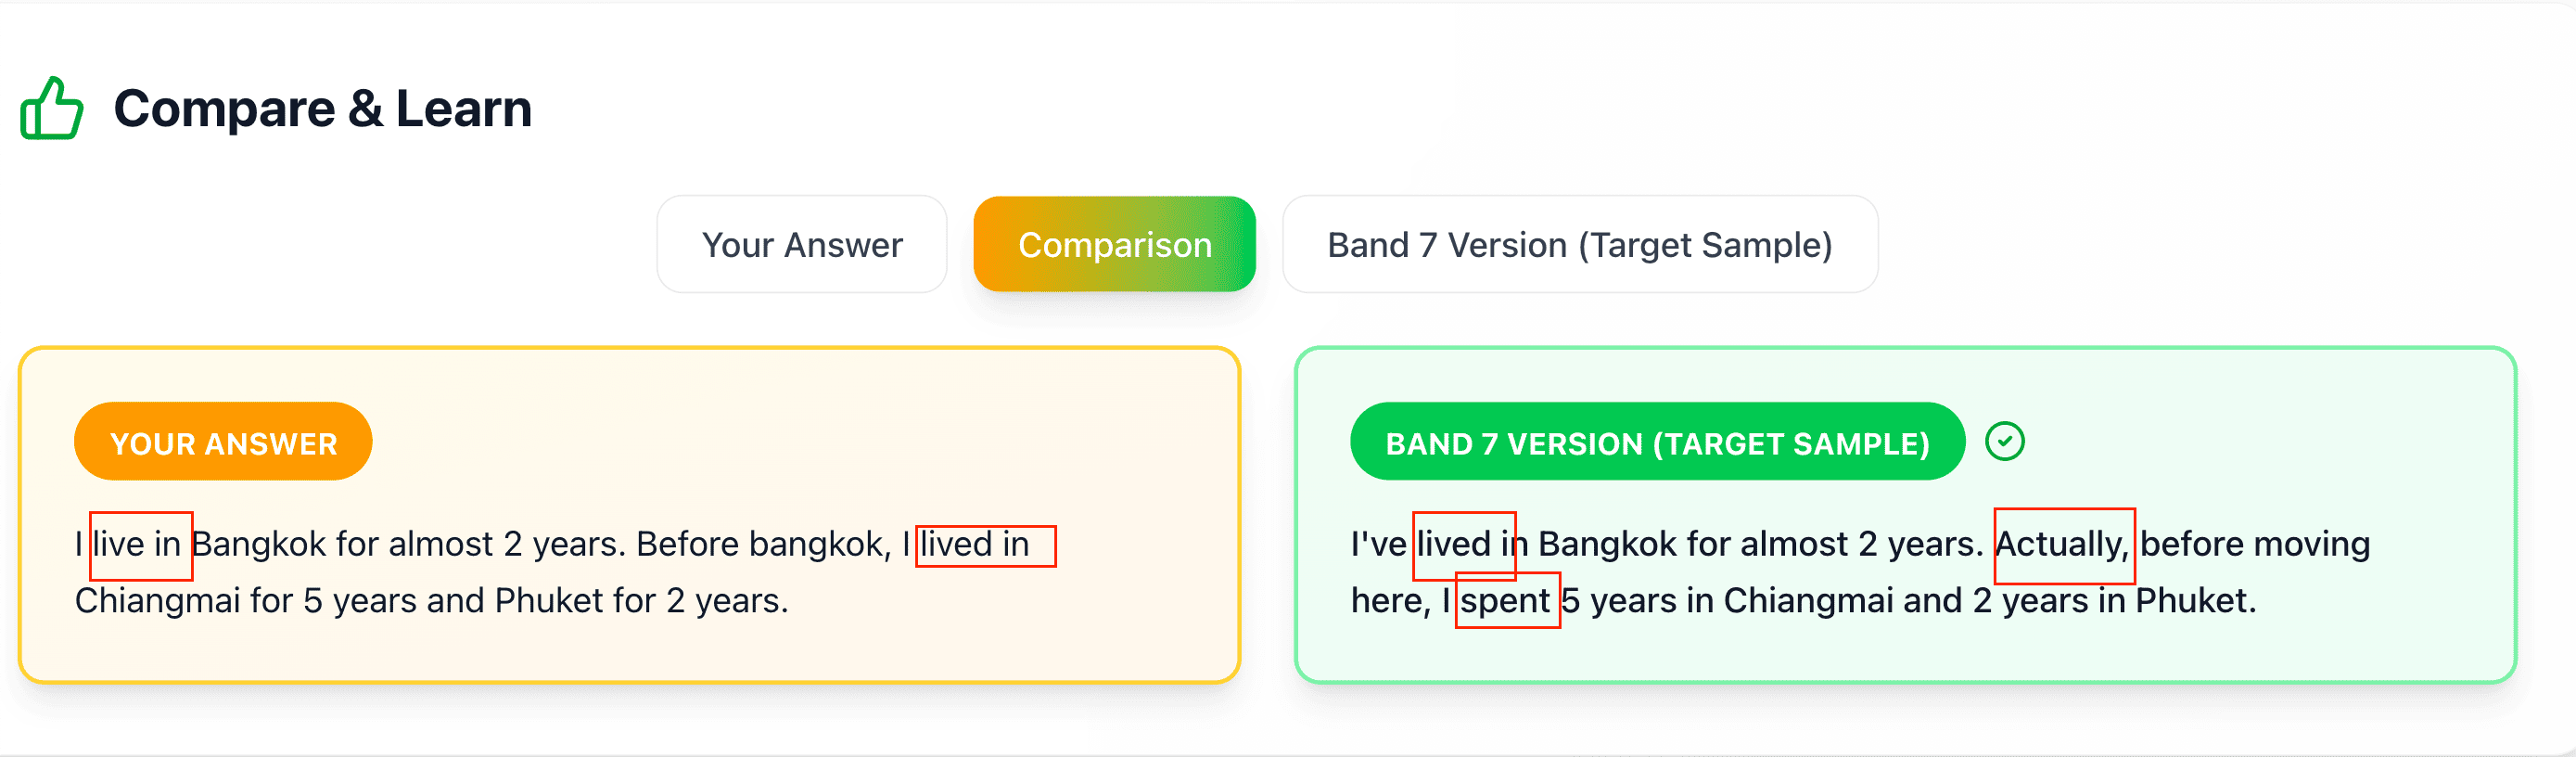Select the Comparison tab
Screen dimensions: 2576x757
tap(1114, 245)
